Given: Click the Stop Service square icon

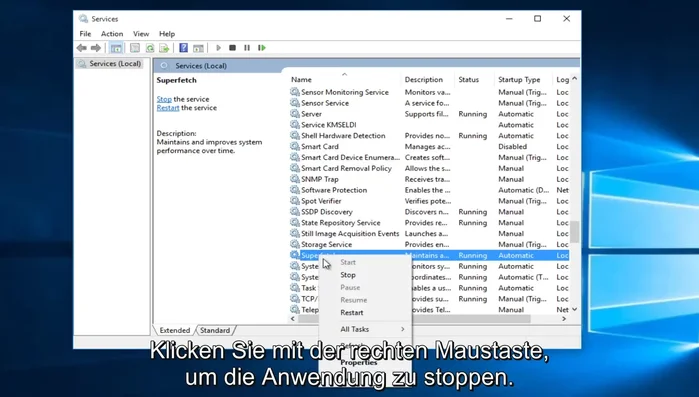Looking at the screenshot, I should pyautogui.click(x=232, y=48).
